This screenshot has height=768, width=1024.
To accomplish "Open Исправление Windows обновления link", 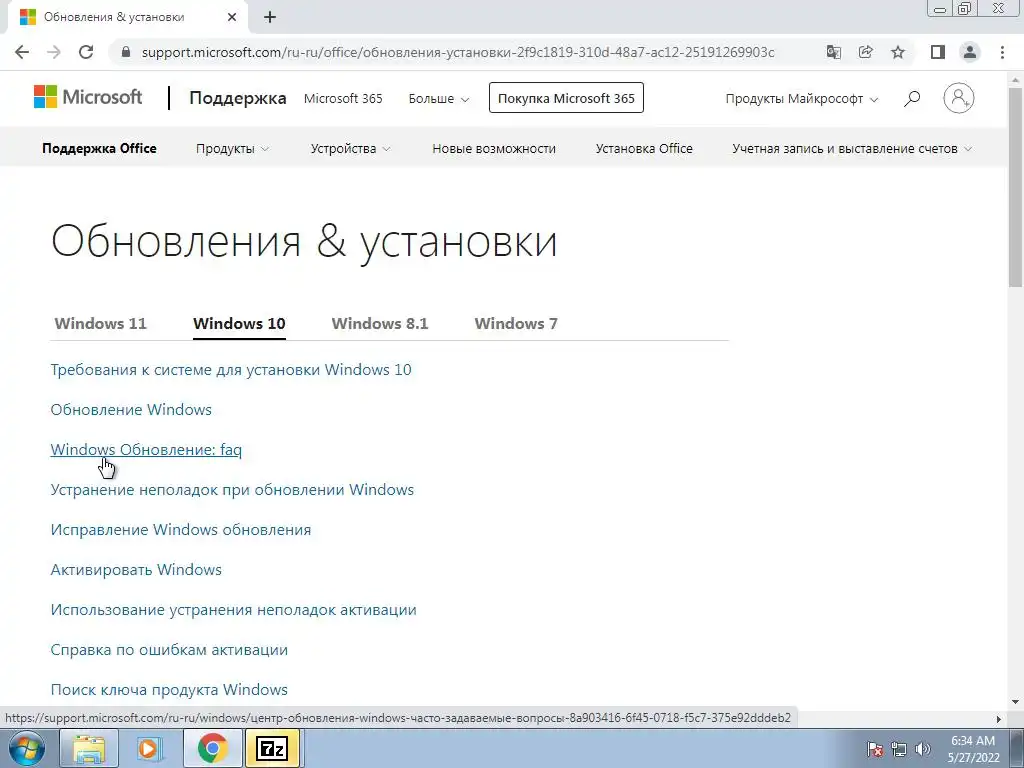I will pos(181,530).
